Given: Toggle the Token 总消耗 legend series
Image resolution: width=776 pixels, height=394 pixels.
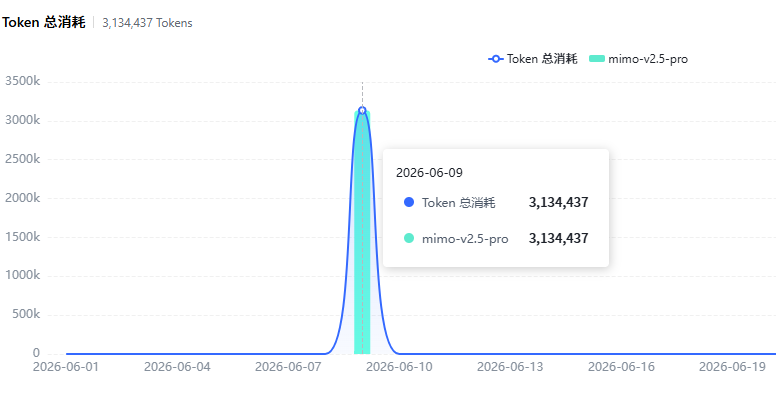Looking at the screenshot, I should click(x=533, y=59).
